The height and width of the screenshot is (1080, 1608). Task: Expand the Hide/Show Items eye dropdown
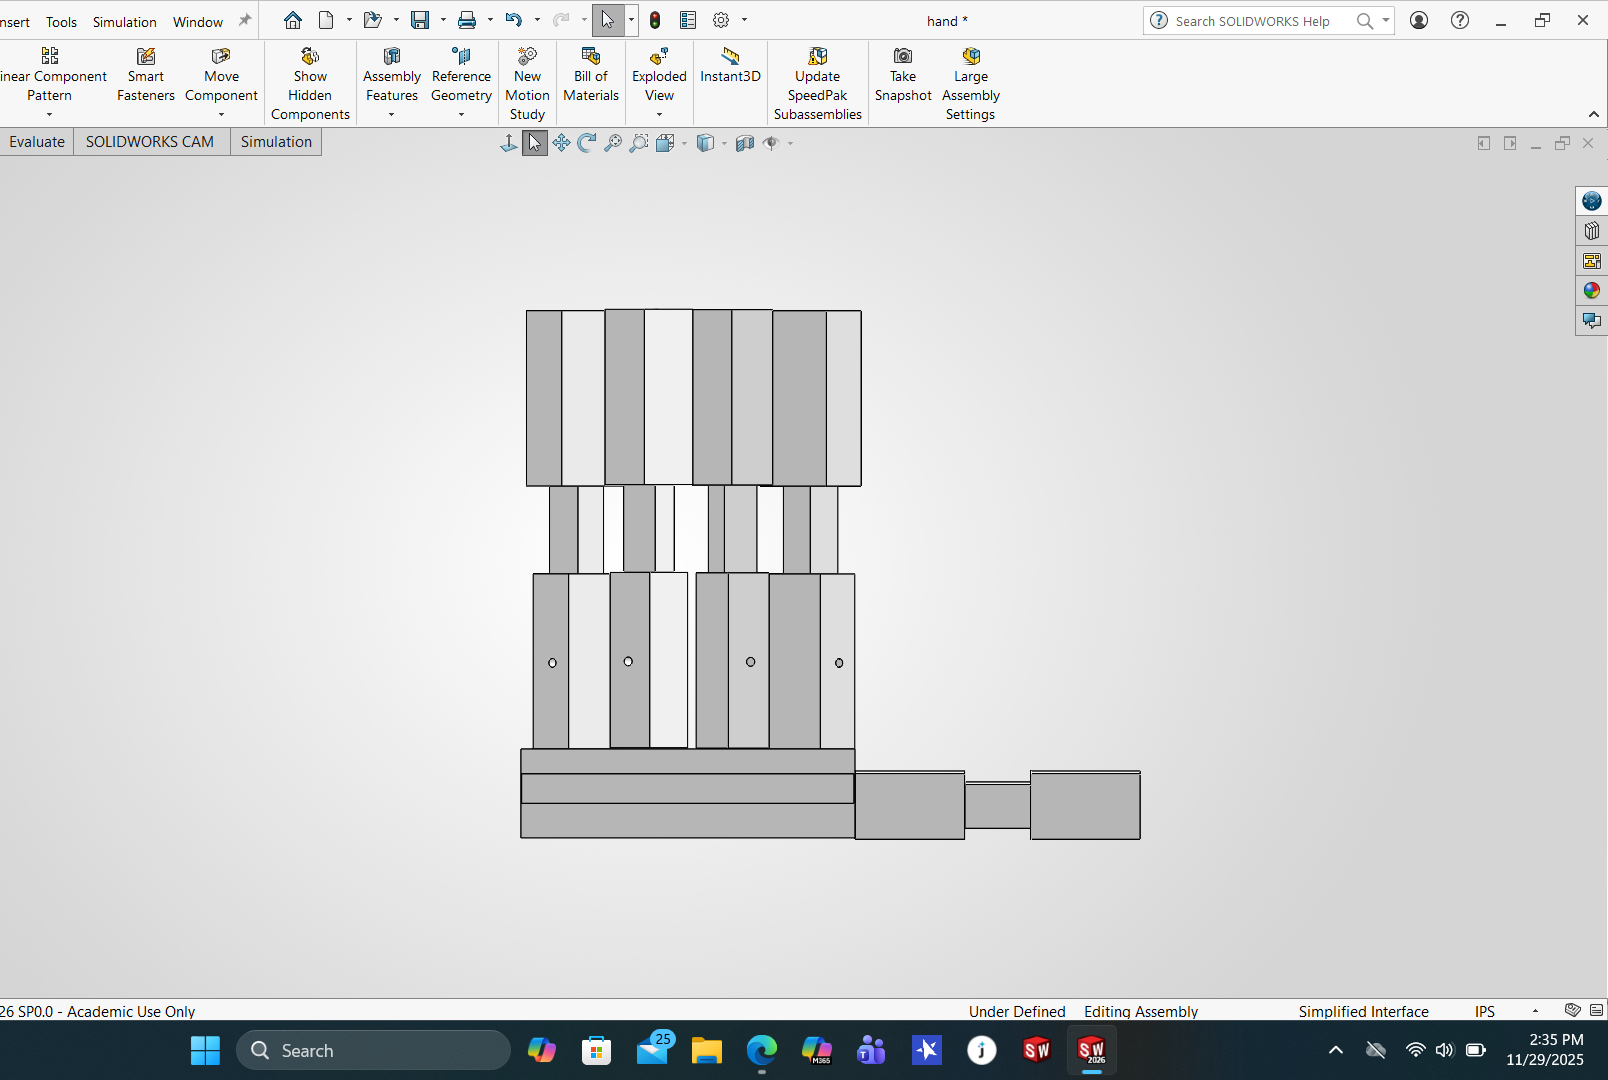click(790, 143)
